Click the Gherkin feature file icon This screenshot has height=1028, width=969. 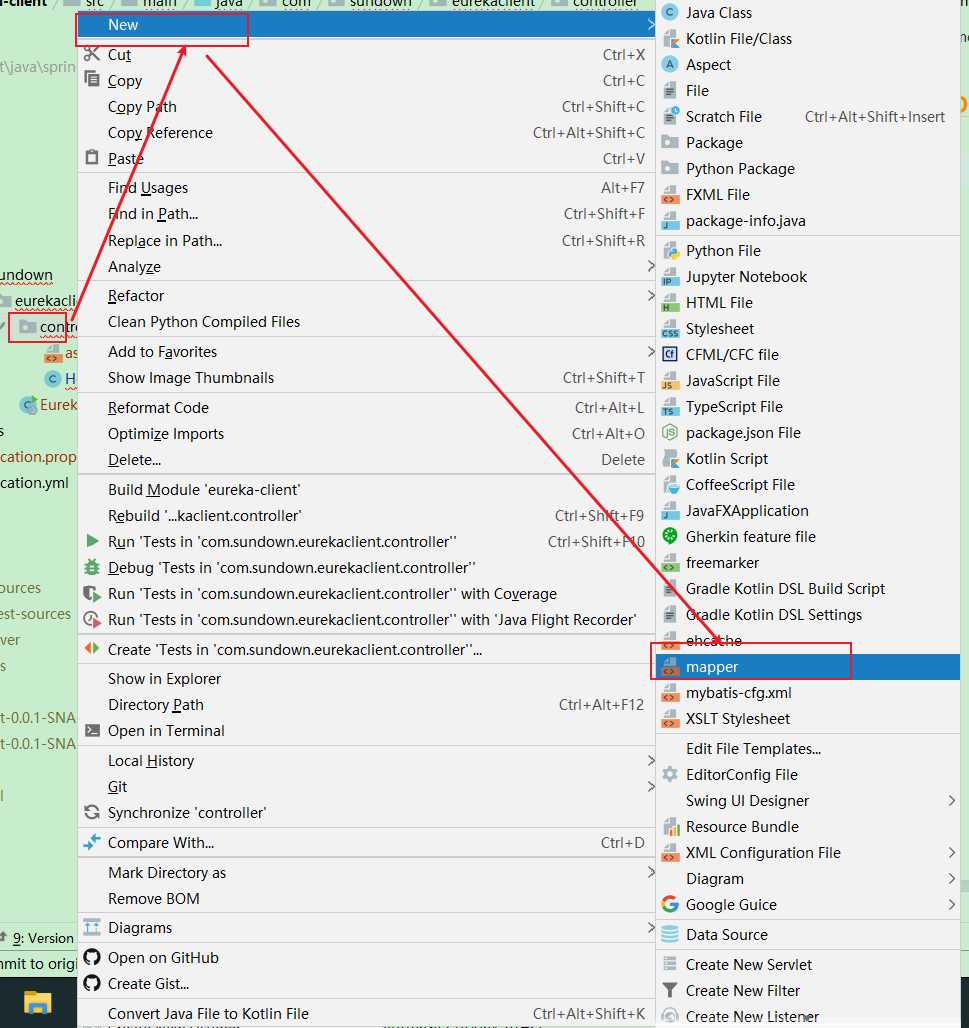click(x=669, y=536)
